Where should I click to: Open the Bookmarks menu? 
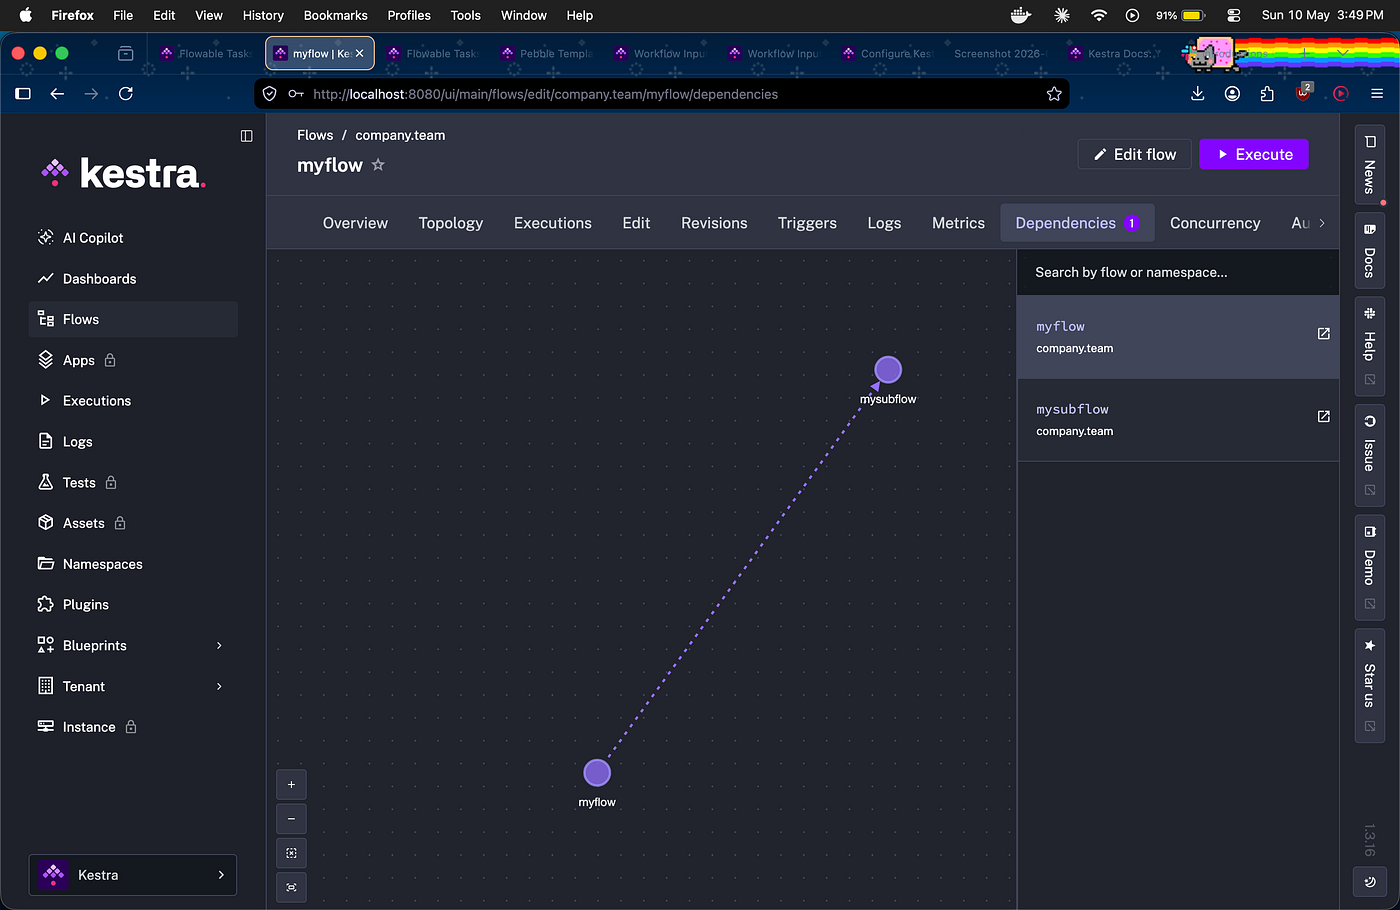(x=336, y=15)
